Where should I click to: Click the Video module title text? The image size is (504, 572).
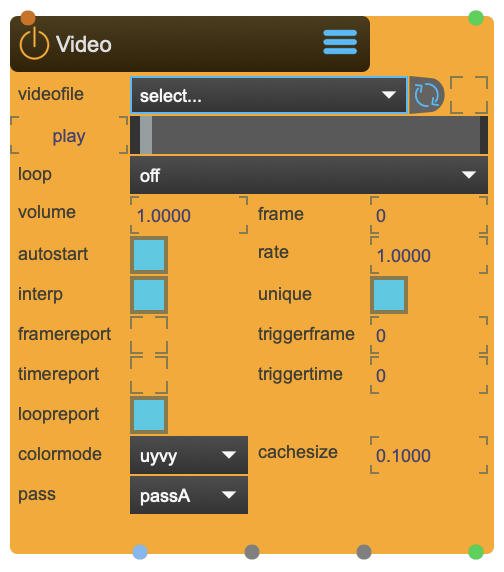pyautogui.click(x=84, y=44)
